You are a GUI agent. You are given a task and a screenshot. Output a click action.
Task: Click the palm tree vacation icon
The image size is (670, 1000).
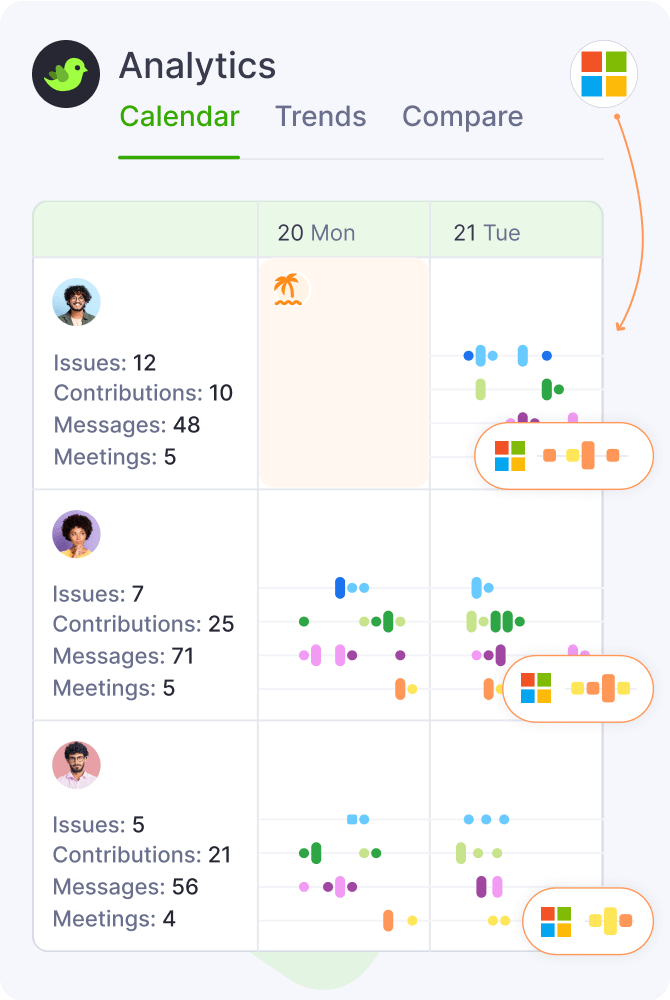coord(288,290)
